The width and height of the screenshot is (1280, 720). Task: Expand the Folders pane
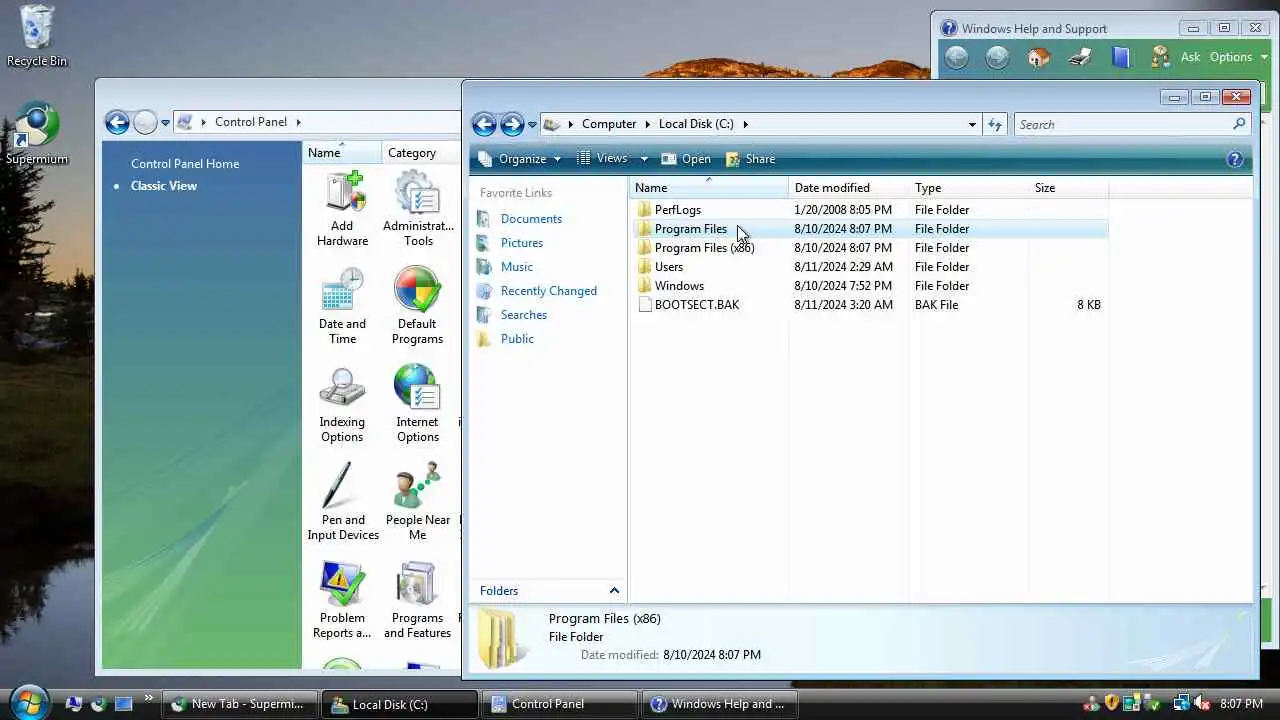[548, 591]
